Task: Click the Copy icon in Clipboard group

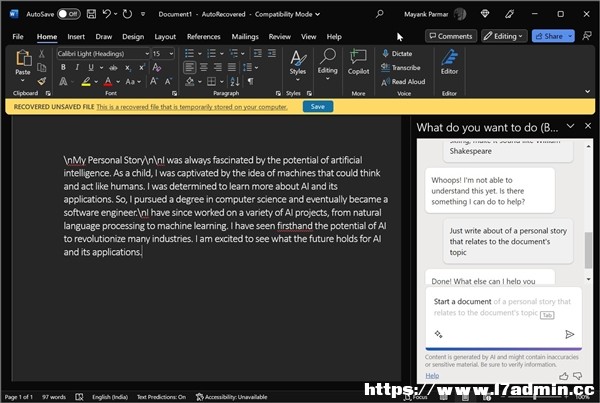Action: click(x=42, y=67)
